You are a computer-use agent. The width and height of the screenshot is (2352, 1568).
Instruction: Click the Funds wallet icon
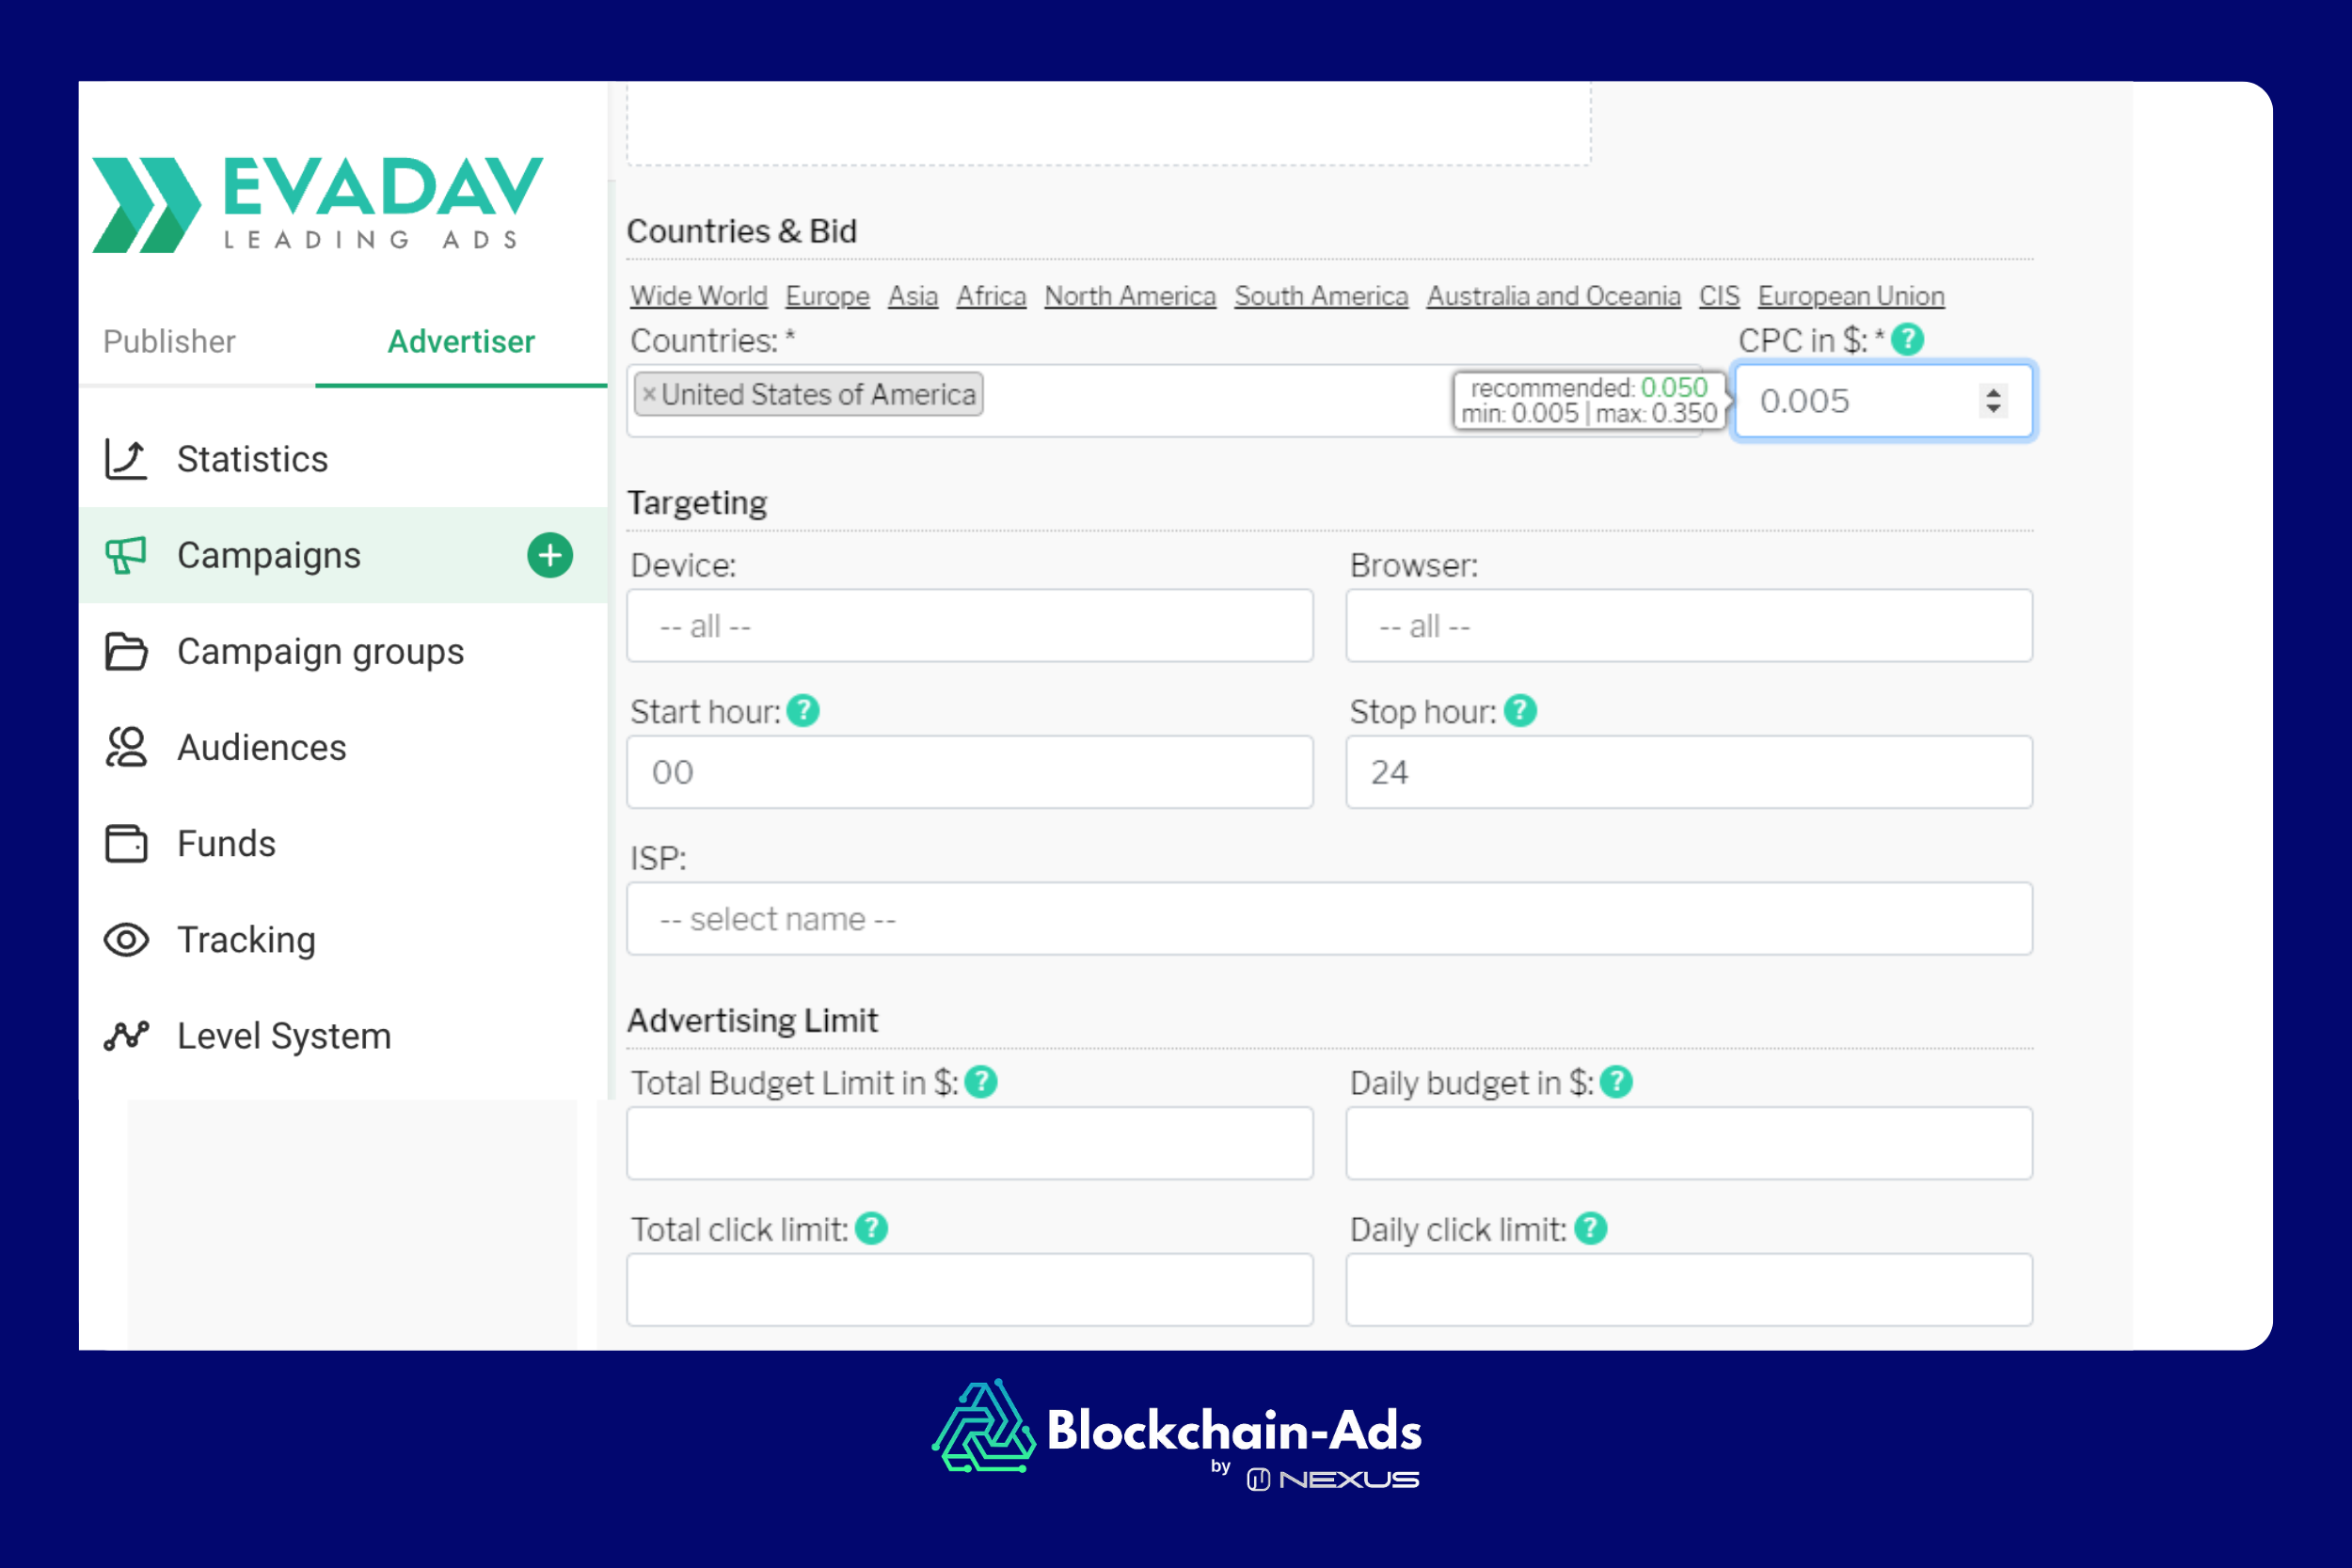click(x=126, y=843)
